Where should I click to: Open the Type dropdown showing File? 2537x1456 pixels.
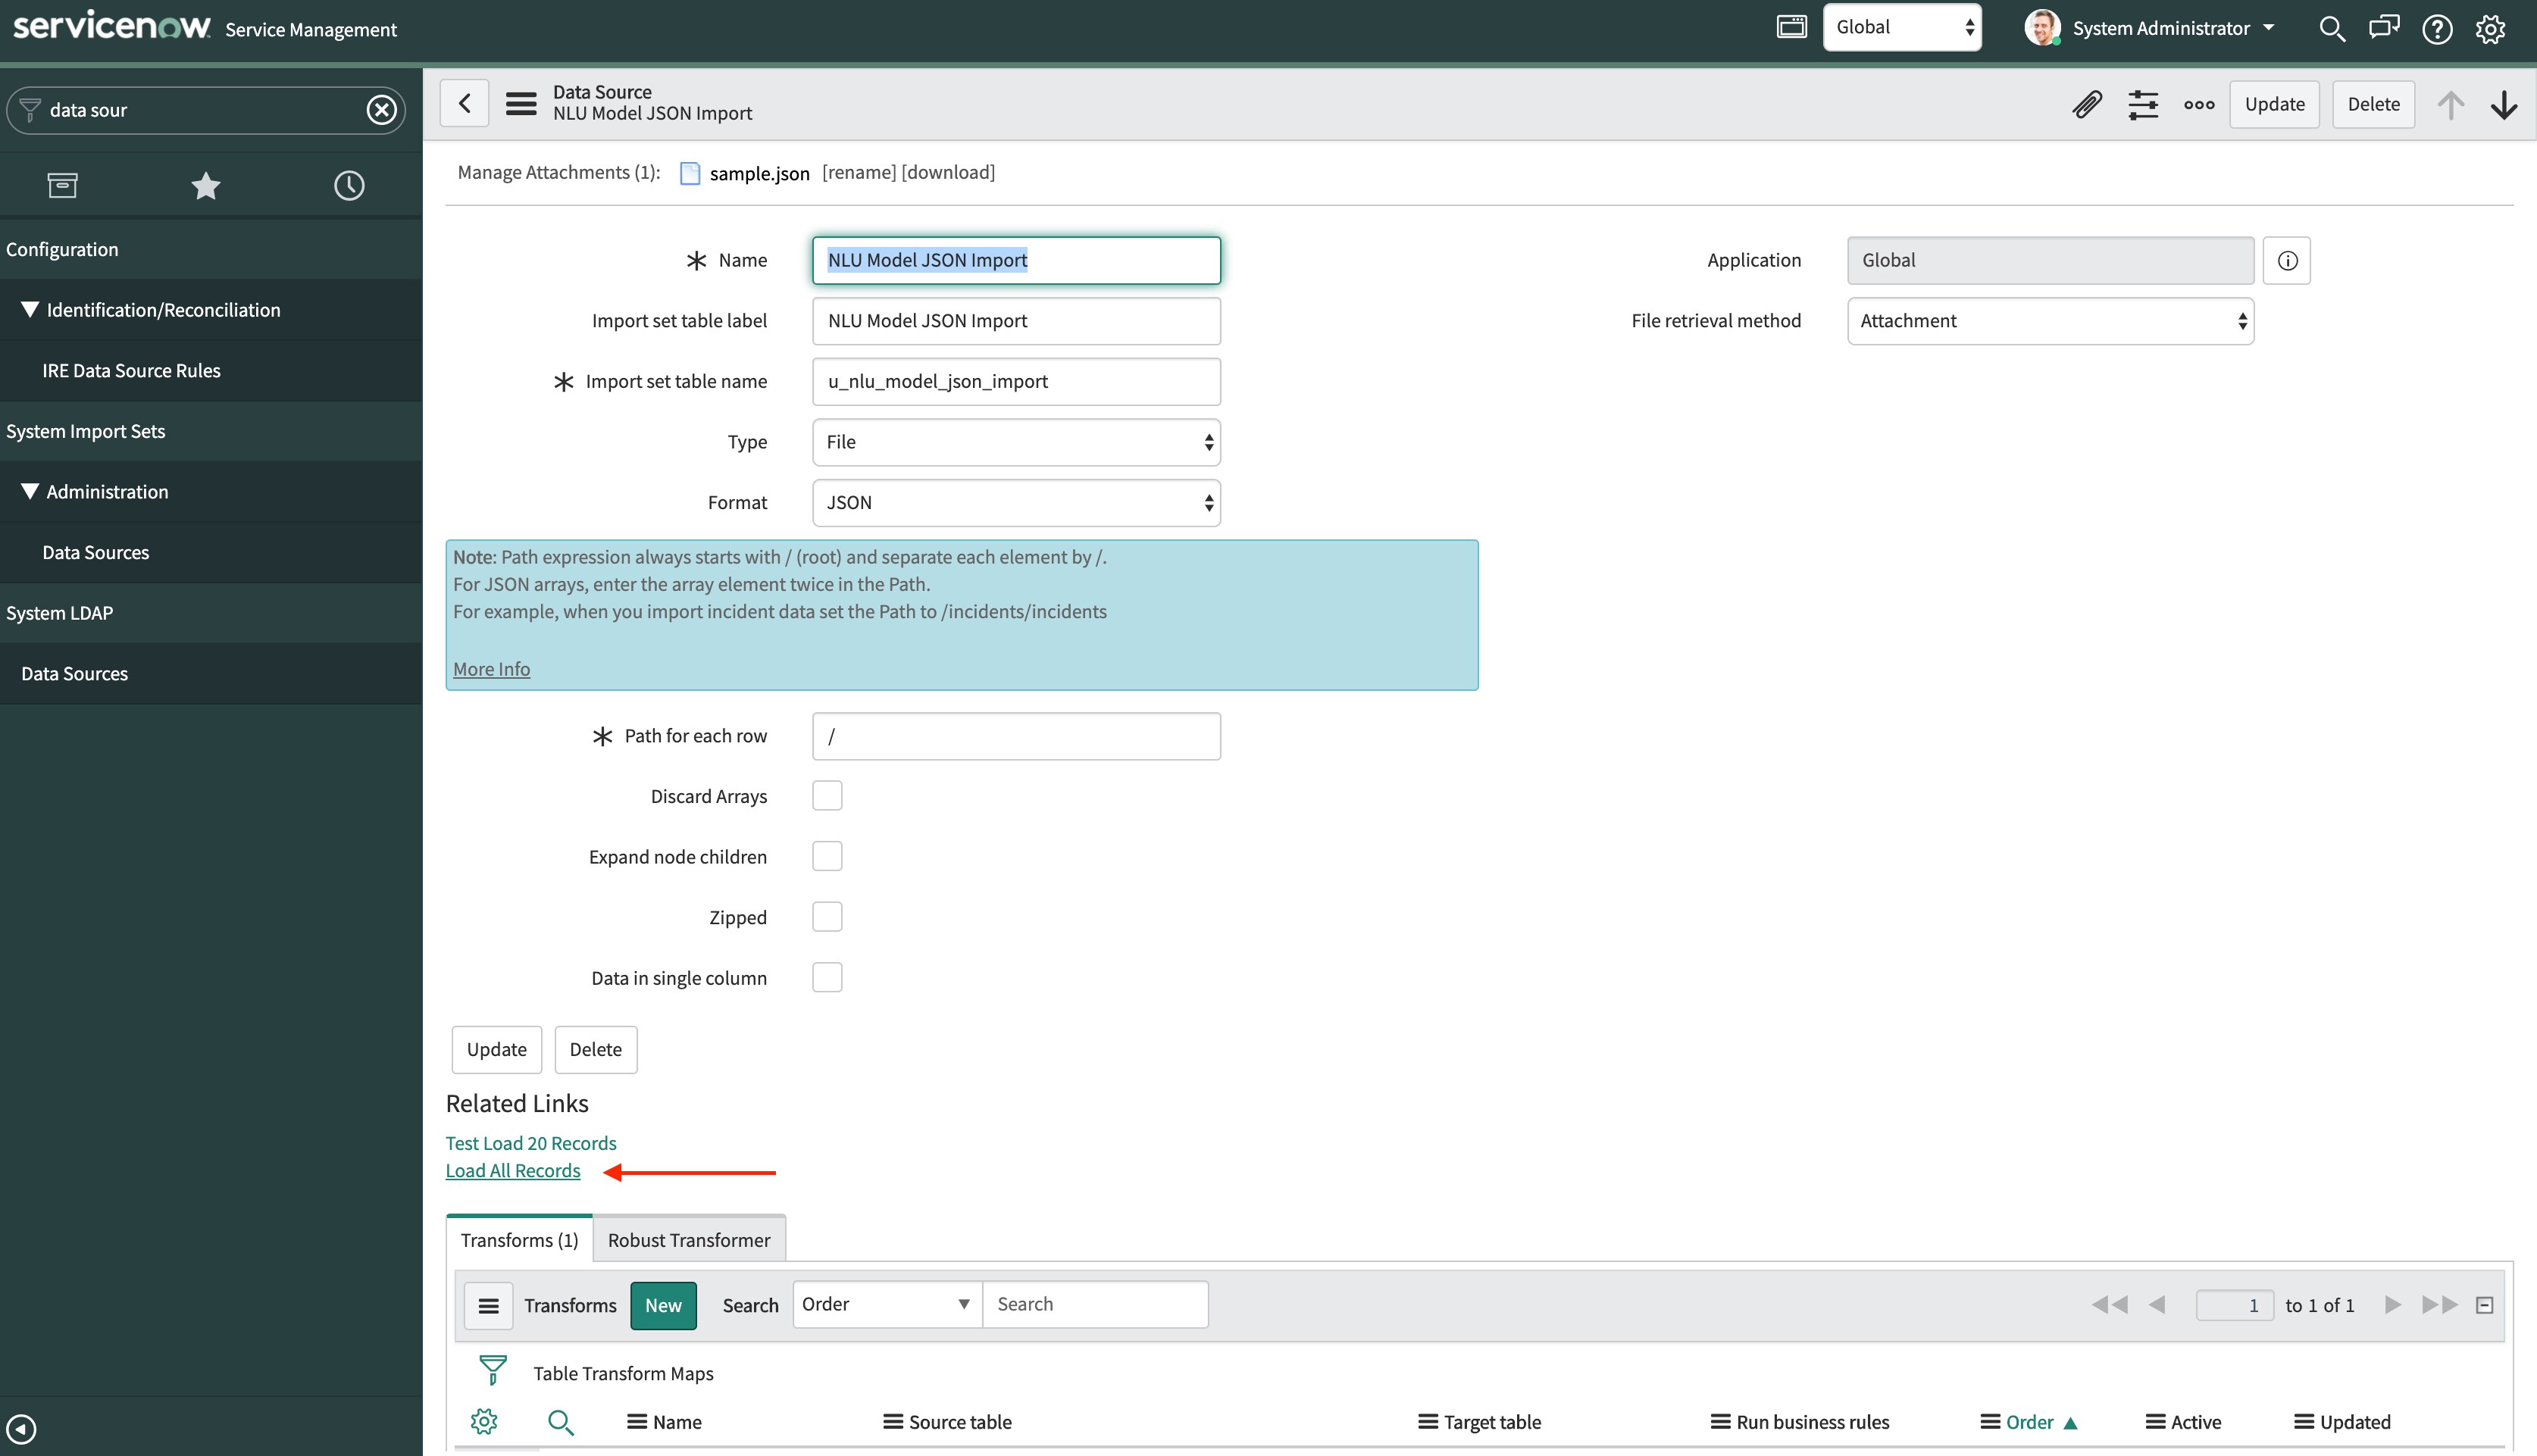(1016, 442)
